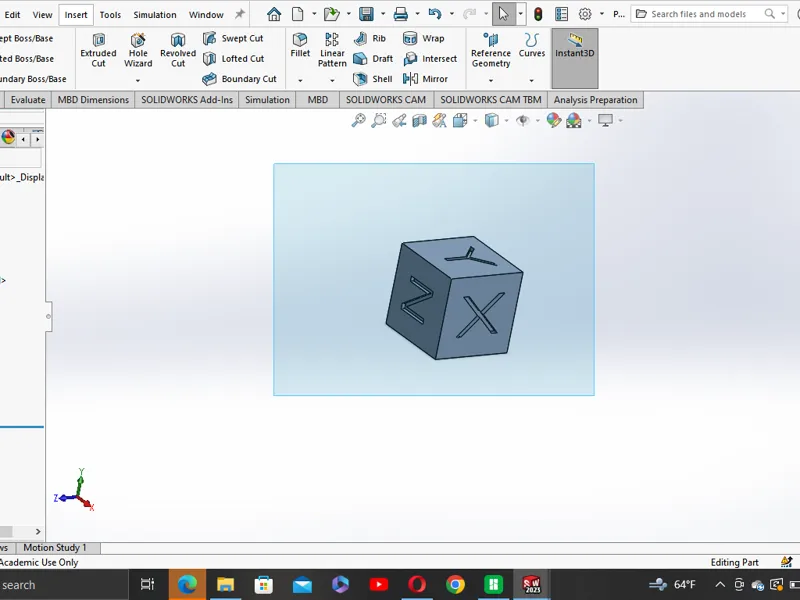
Task: Click the Previous View icon
Action: pyautogui.click(x=399, y=120)
